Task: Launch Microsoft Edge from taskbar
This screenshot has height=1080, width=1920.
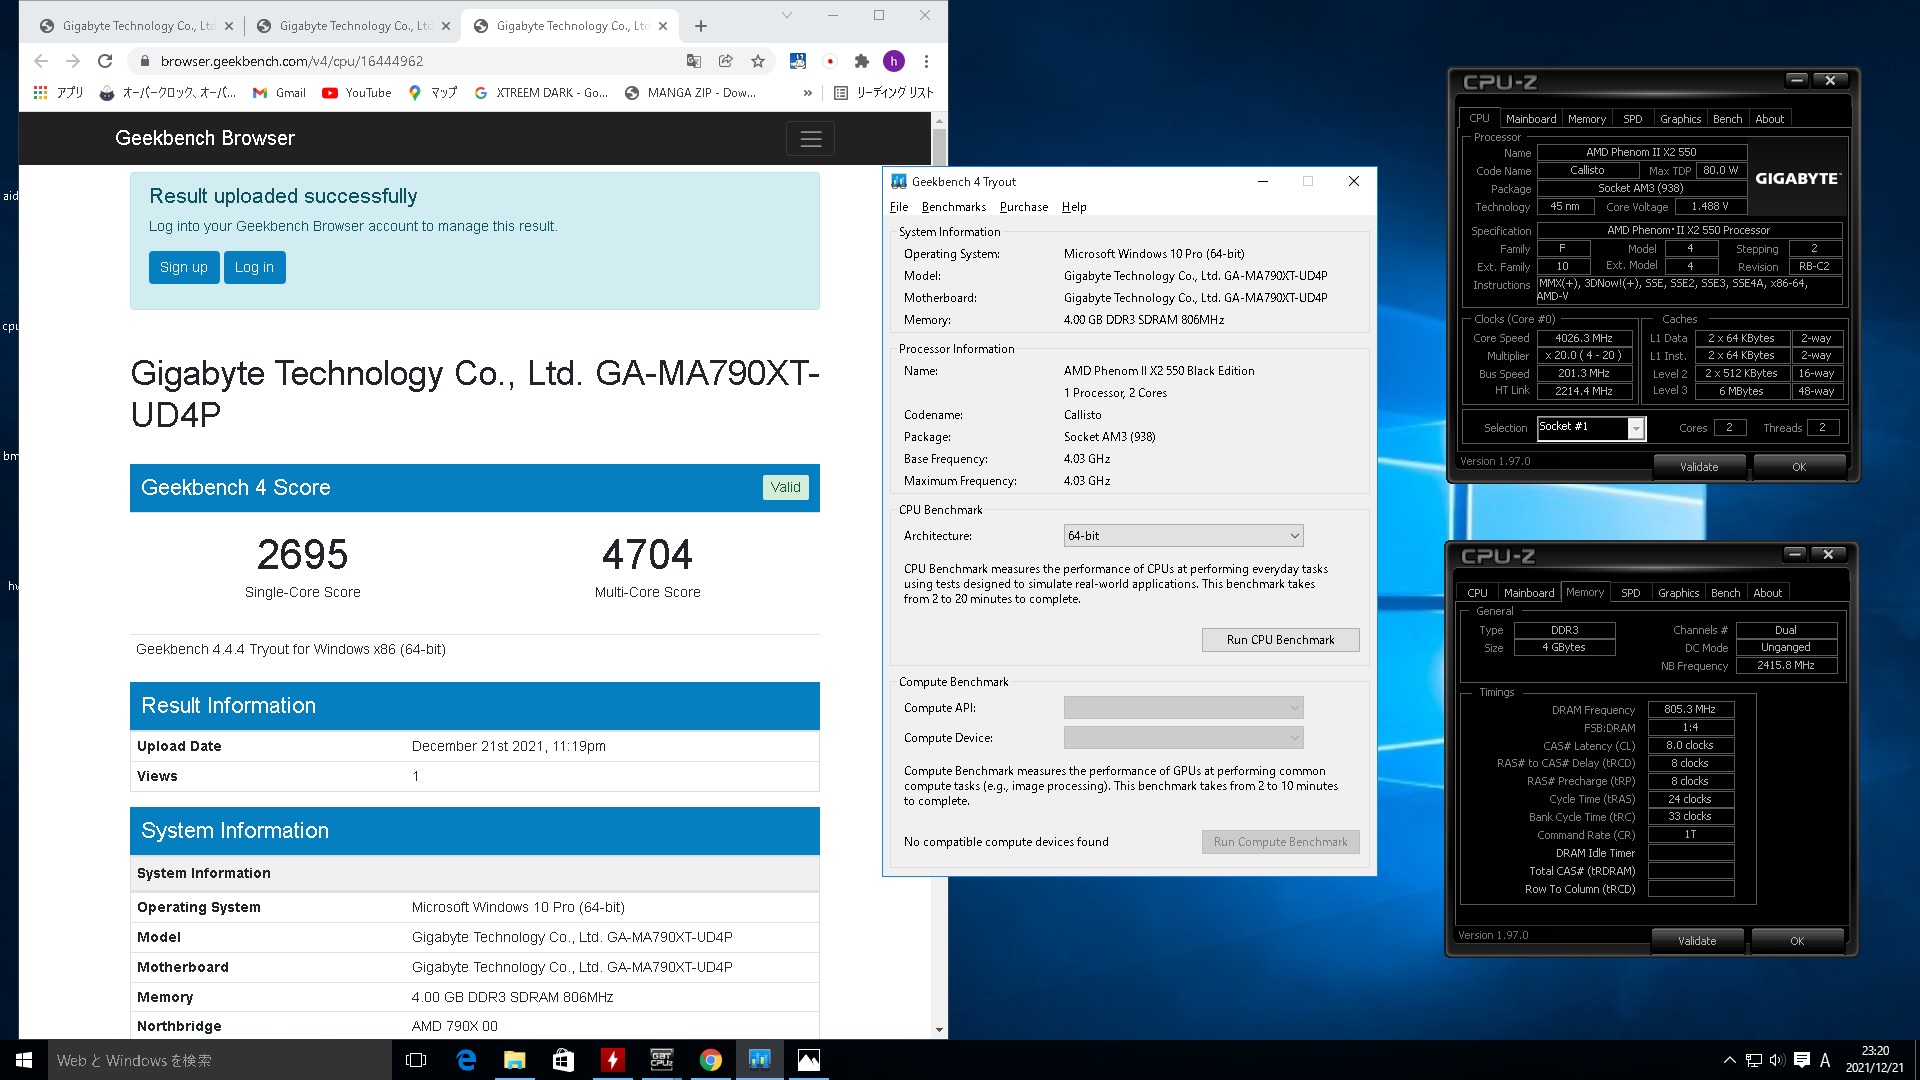Action: (x=466, y=1060)
